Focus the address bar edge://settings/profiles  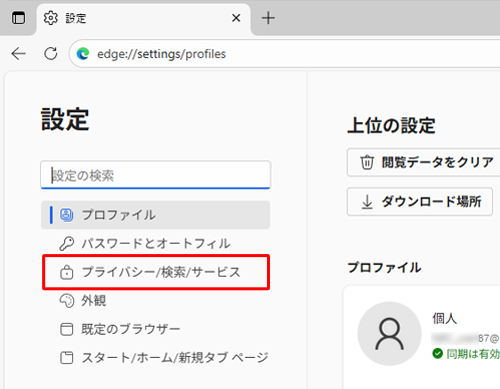coord(285,54)
